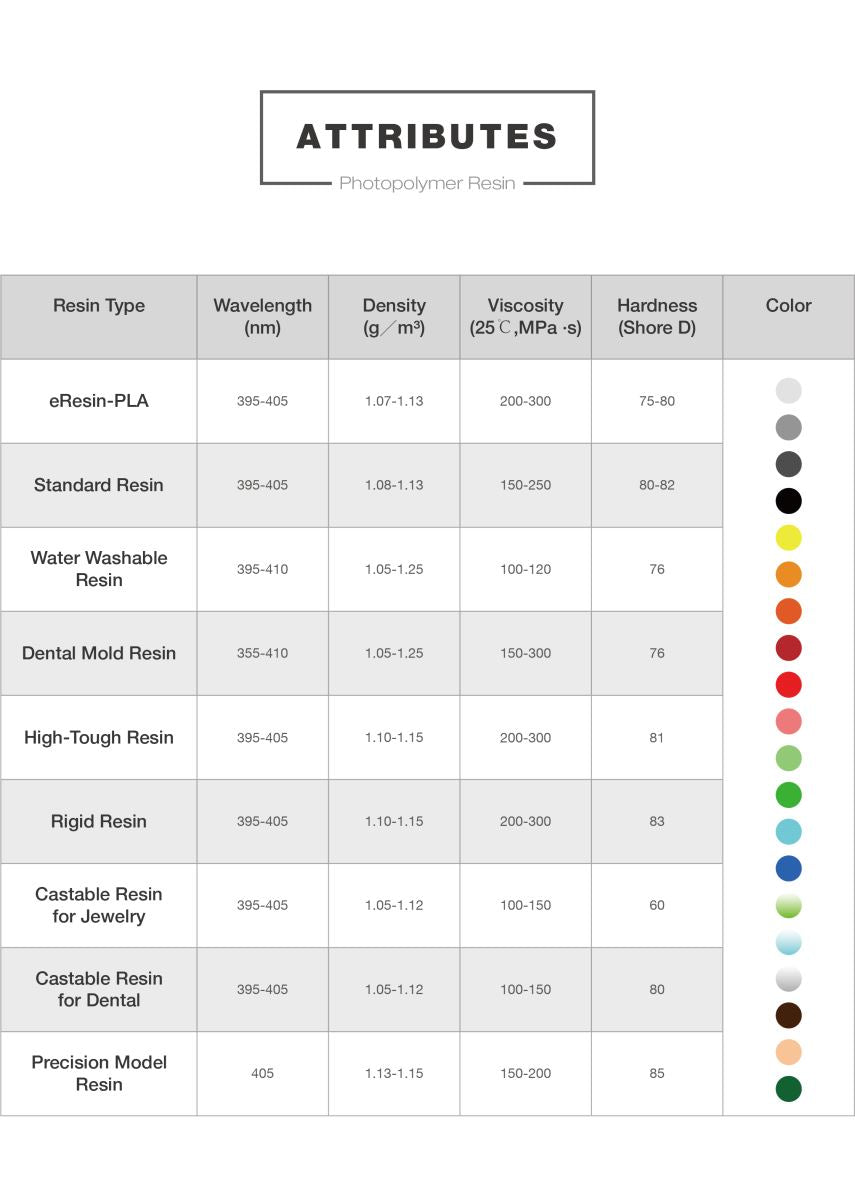Pick the peach skin-tone color circle
Viewport: 855px width, 1200px height.
pos(788,1052)
